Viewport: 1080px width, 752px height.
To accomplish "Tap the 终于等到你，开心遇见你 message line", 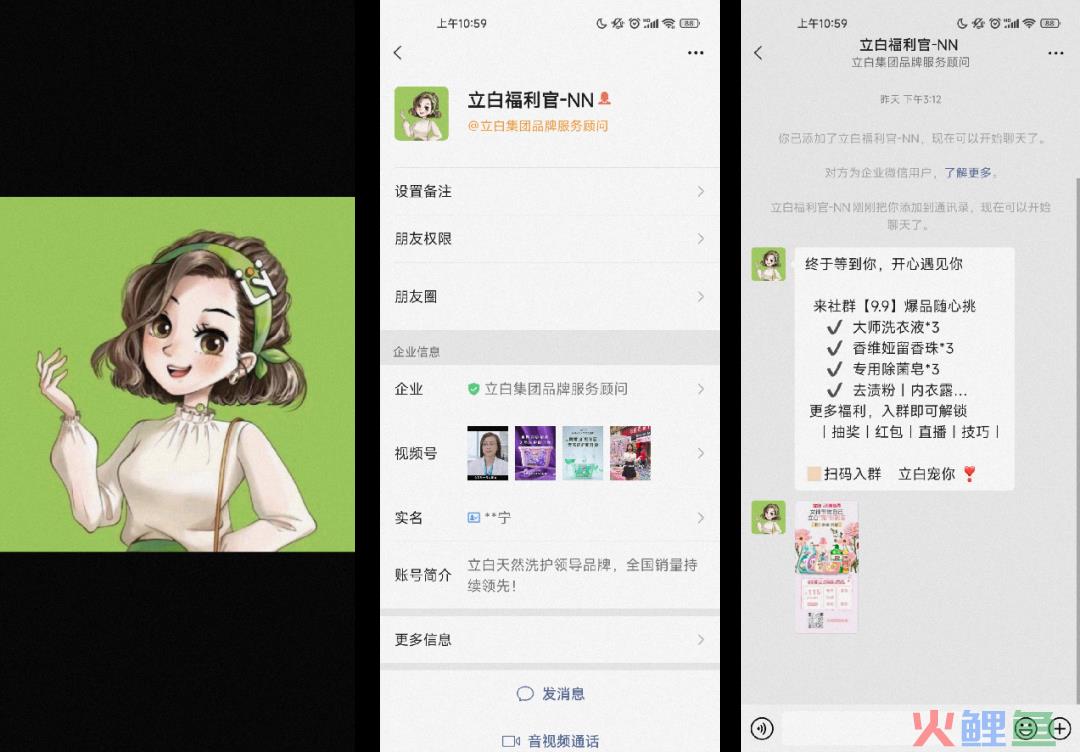I will point(884,264).
